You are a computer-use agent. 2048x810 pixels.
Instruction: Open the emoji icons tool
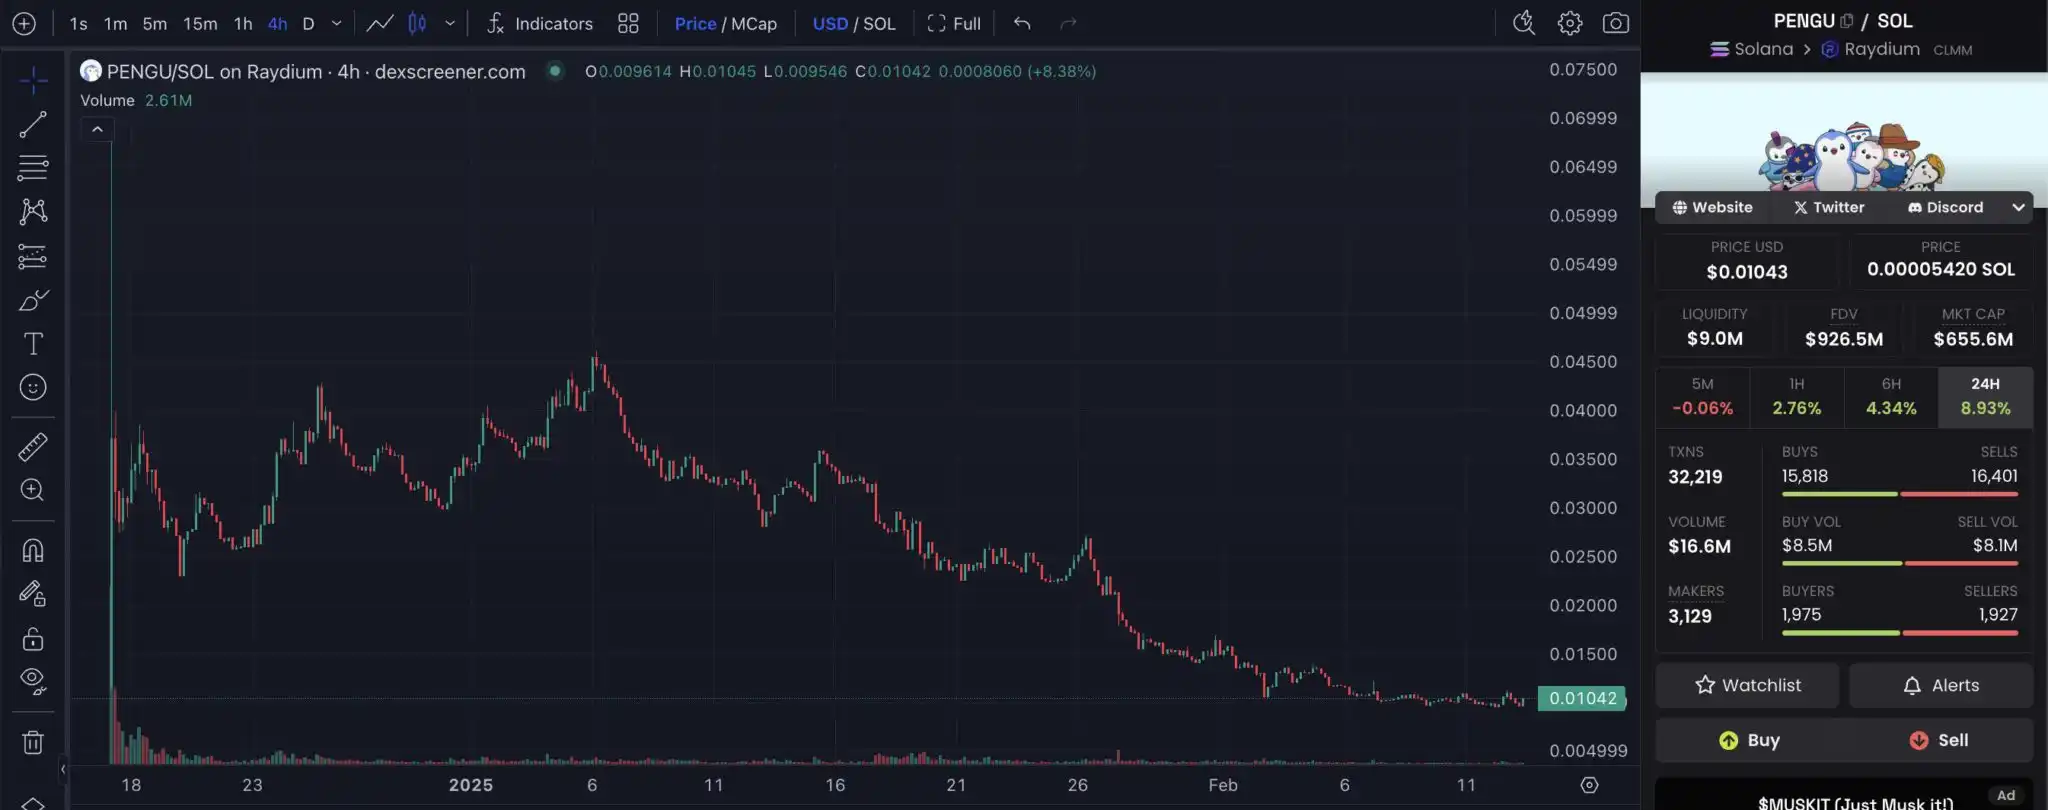click(33, 388)
